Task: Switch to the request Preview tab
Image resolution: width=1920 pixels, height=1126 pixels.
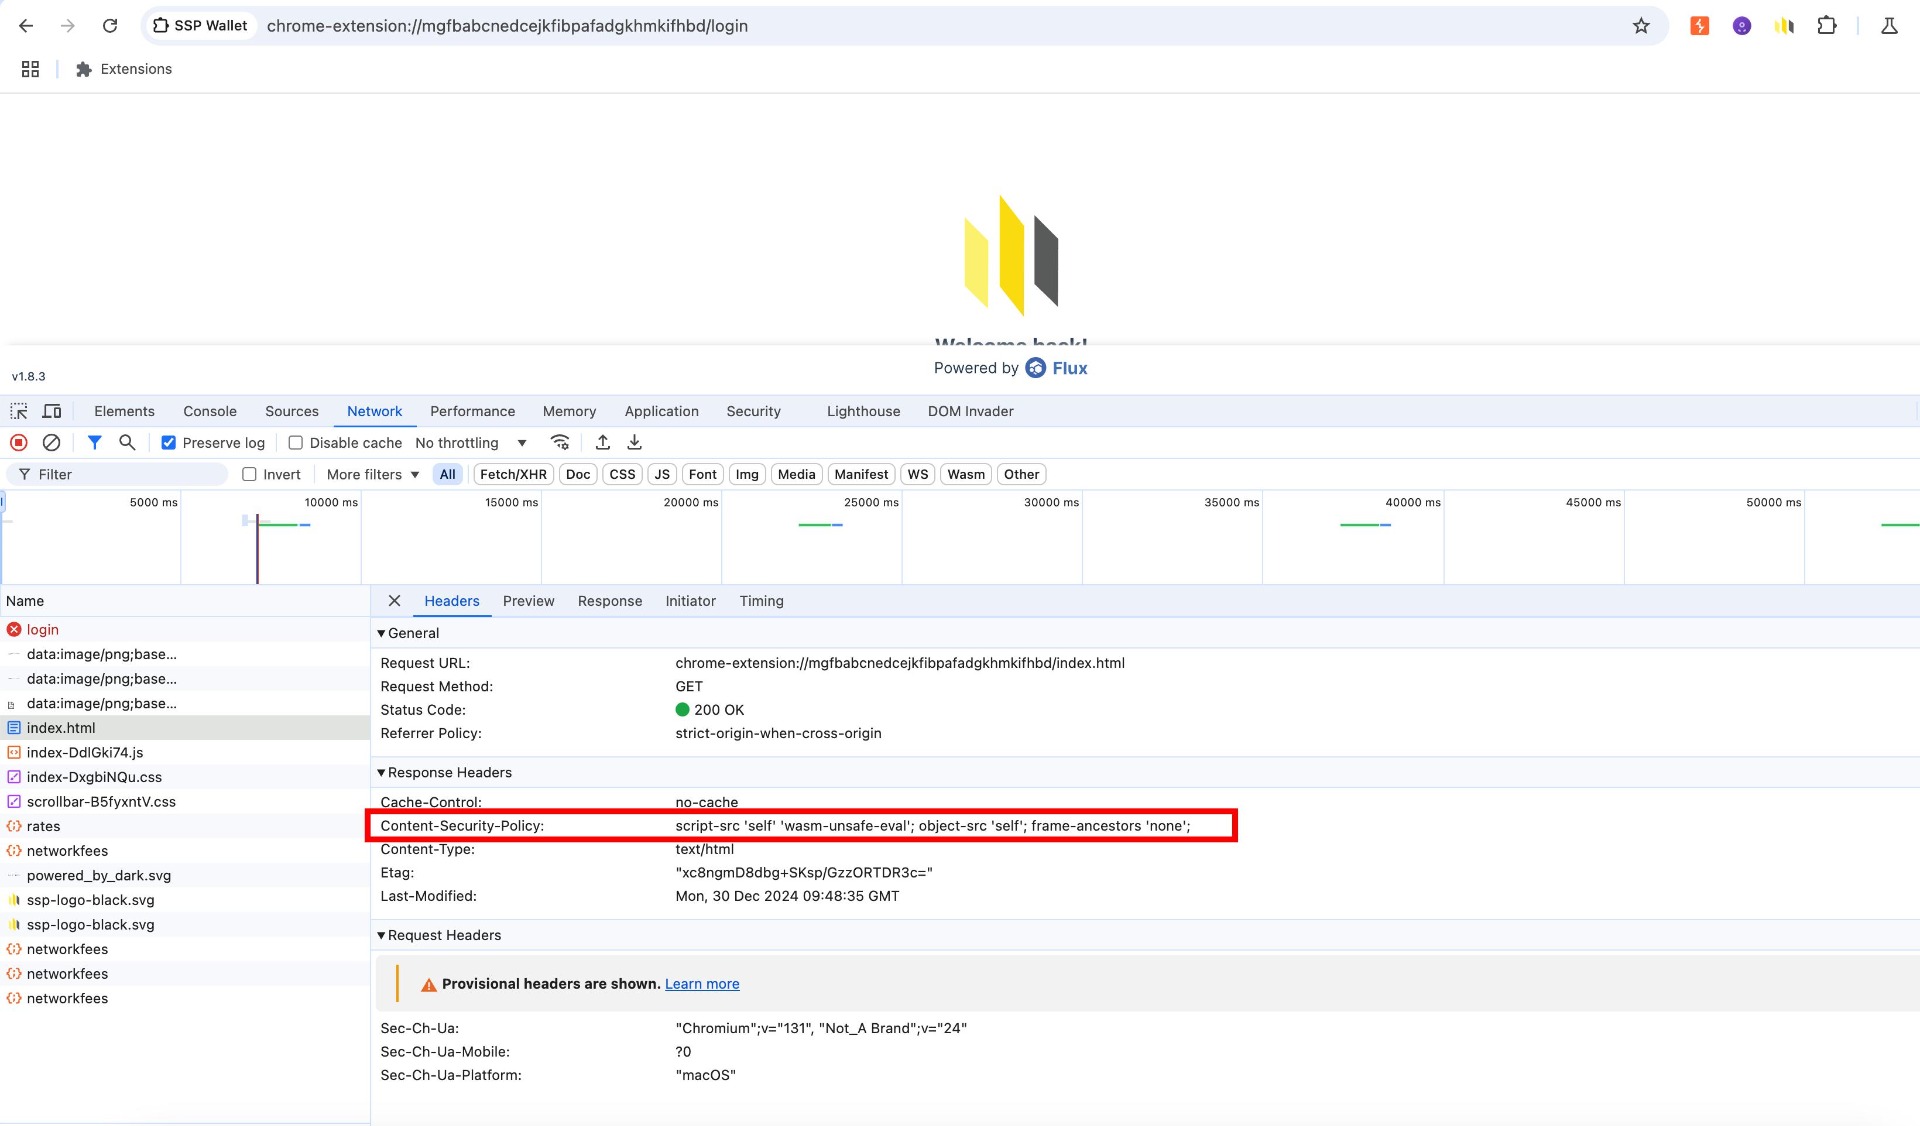Action: (528, 601)
